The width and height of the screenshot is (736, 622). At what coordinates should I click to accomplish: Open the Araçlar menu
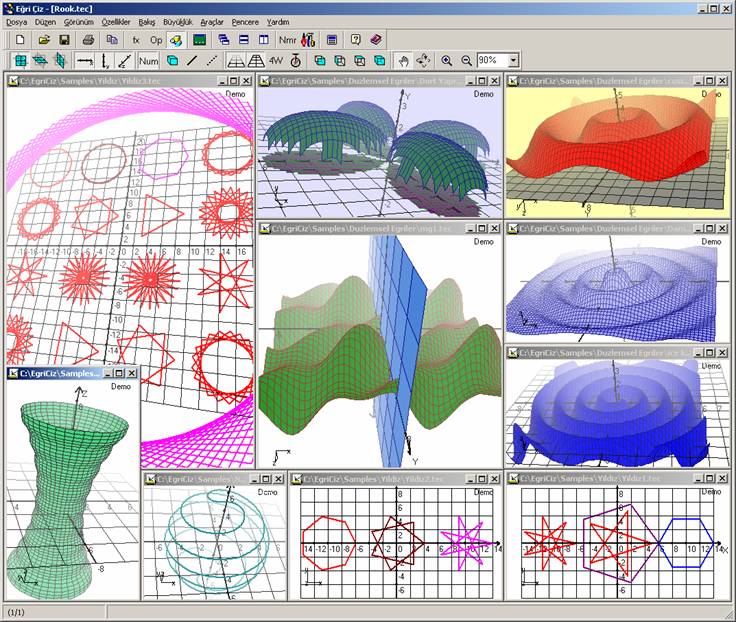coord(212,22)
